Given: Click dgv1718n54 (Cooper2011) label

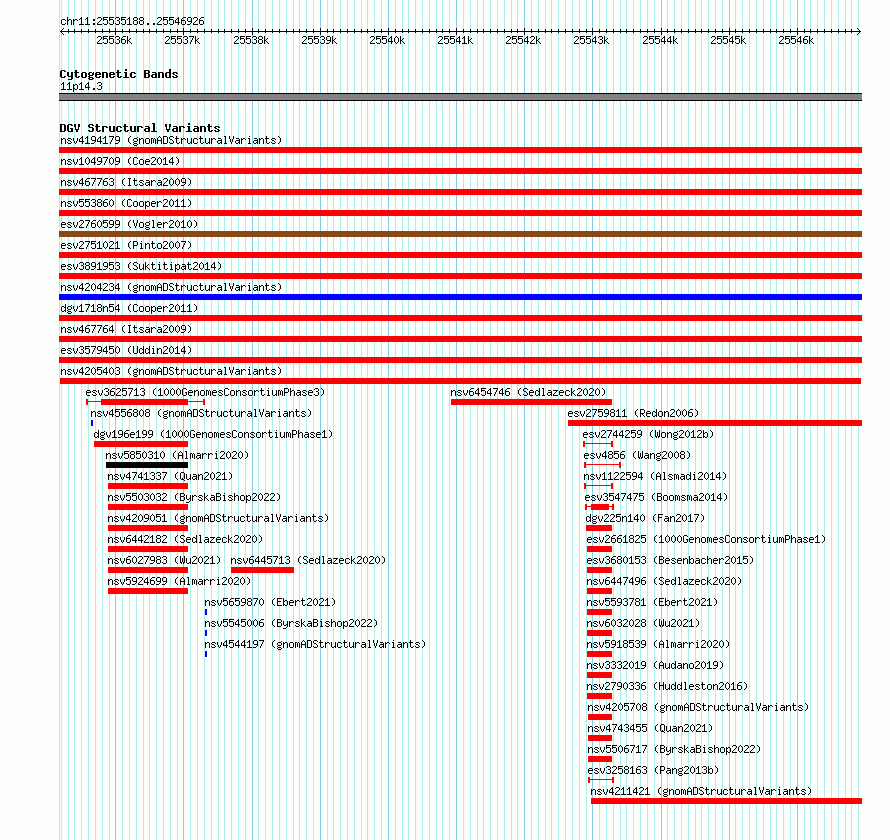Looking at the screenshot, I should coord(129,308).
